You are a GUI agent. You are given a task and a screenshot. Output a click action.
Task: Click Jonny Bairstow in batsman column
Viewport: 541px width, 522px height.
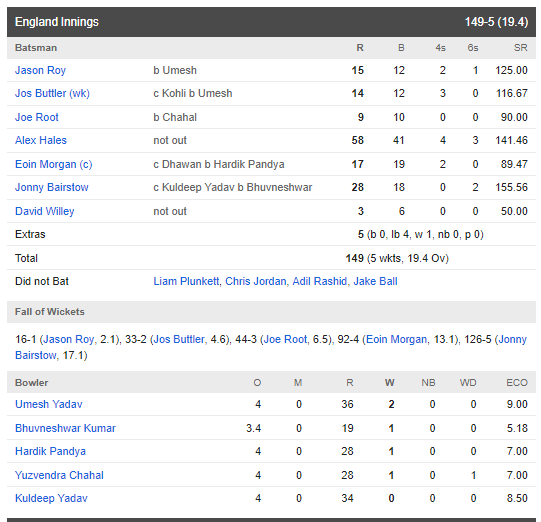tap(52, 187)
